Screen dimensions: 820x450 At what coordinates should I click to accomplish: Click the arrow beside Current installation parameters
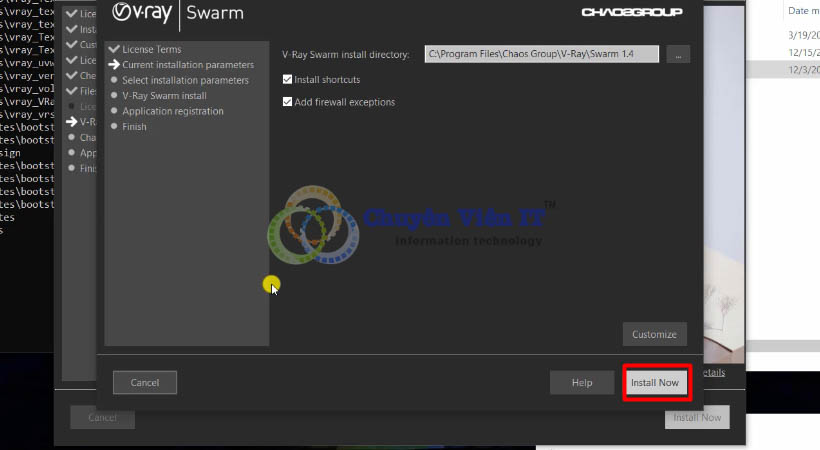[x=114, y=65]
